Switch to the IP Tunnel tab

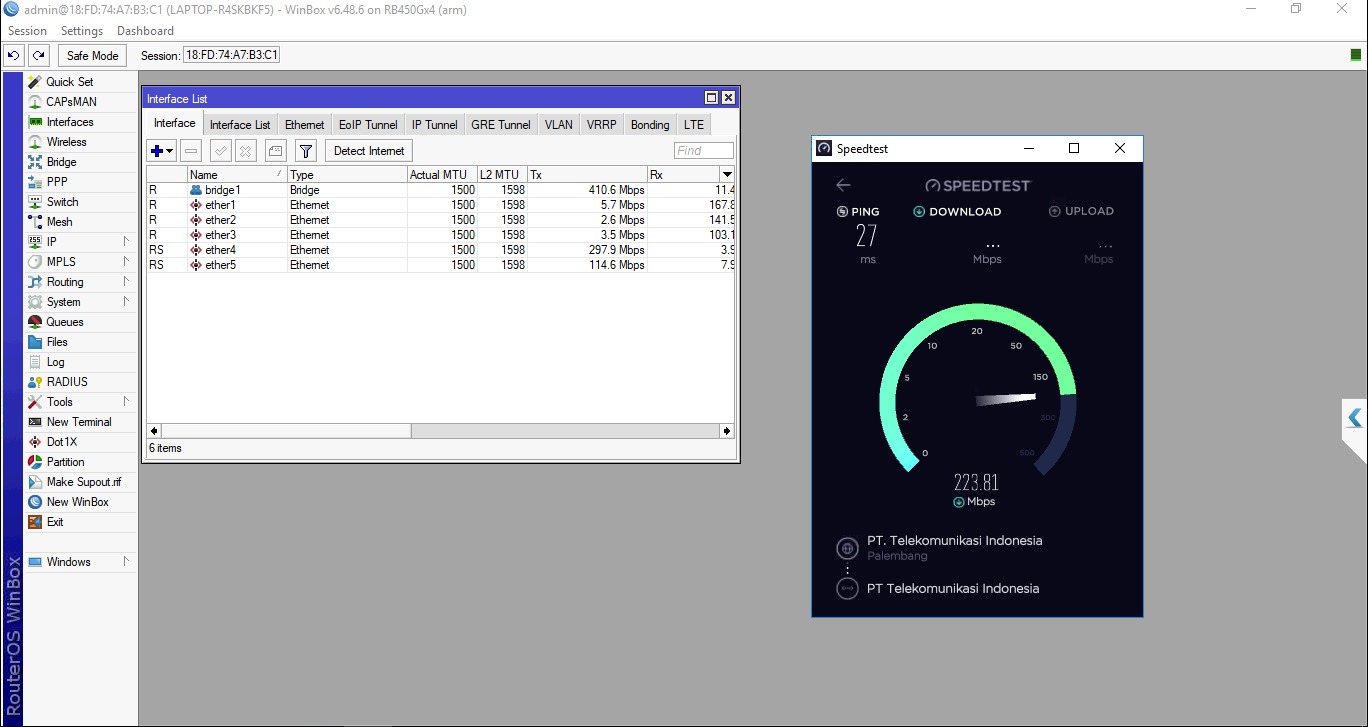point(435,124)
